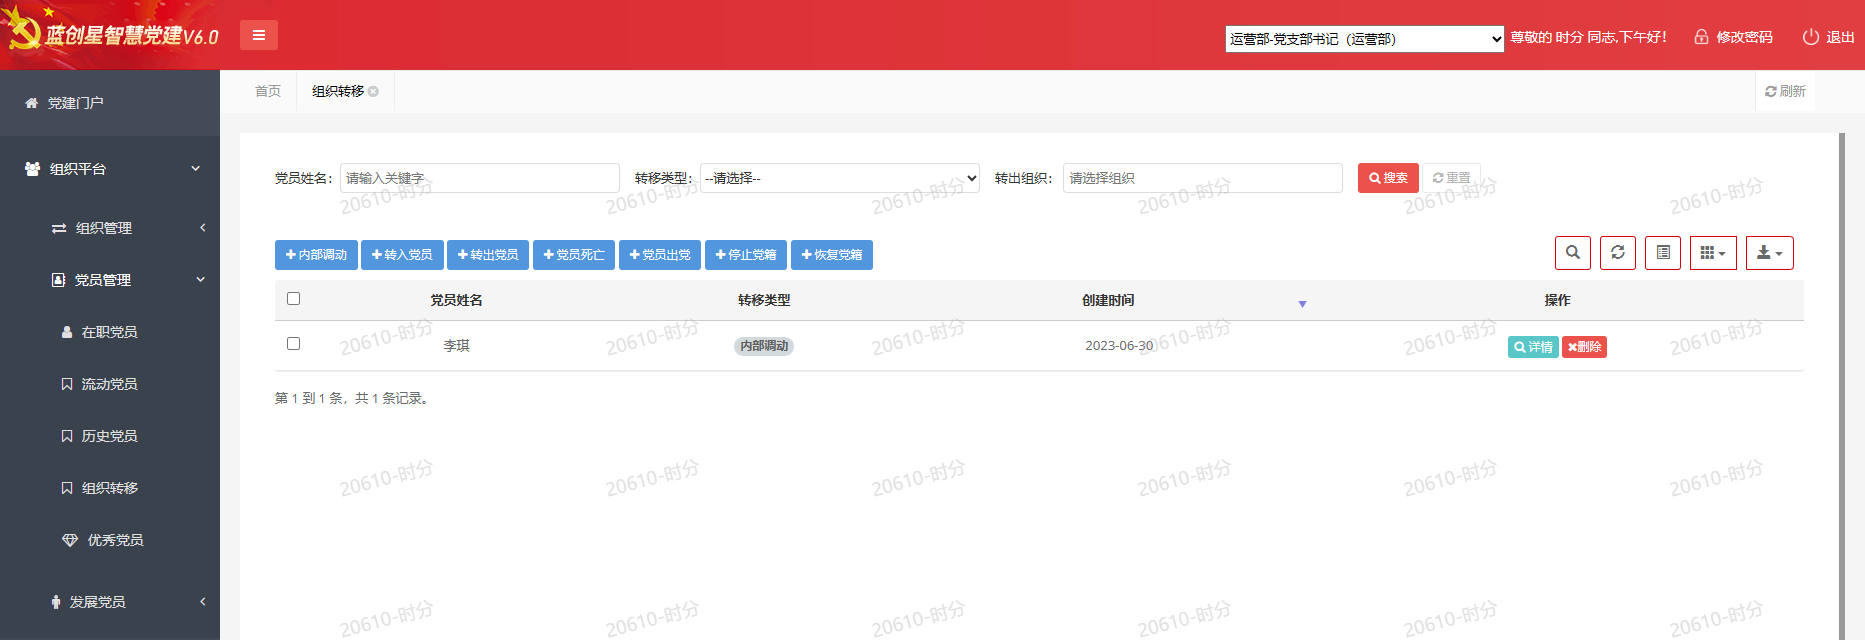
Task: Click the 在职党员 user icon
Action: [x=67, y=332]
